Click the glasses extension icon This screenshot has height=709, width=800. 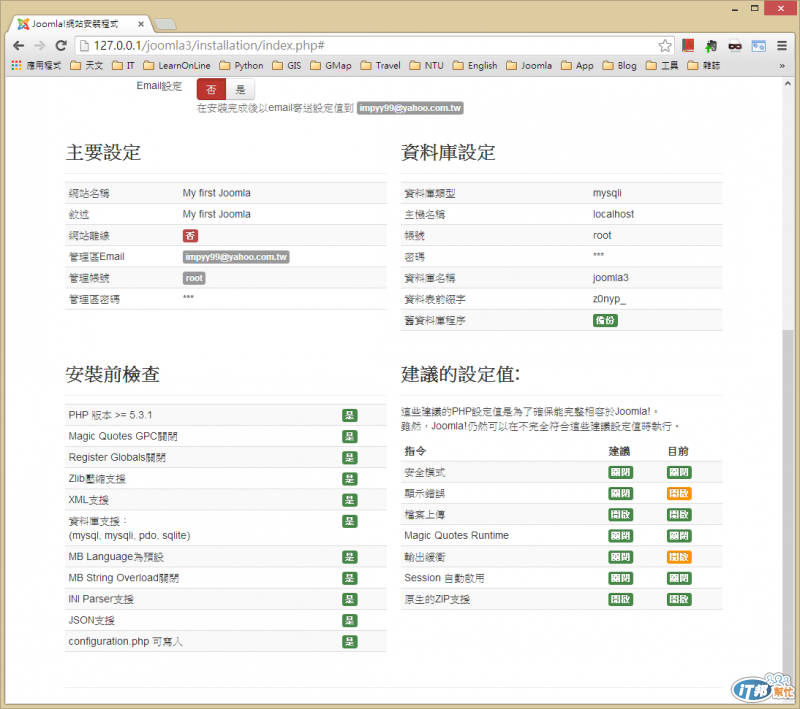coord(735,46)
